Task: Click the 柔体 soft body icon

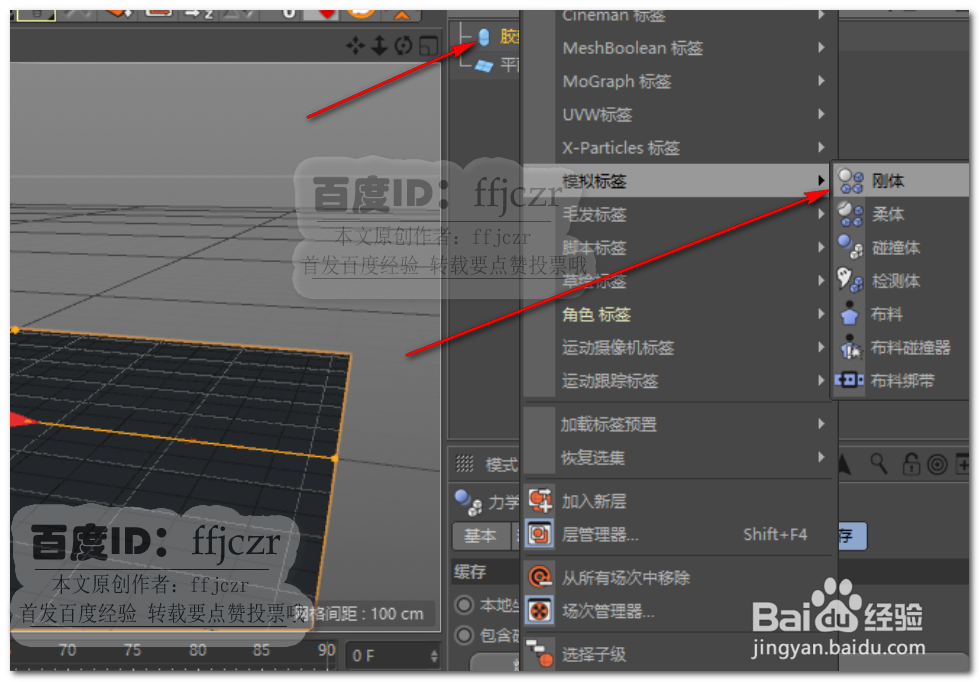Action: point(851,214)
